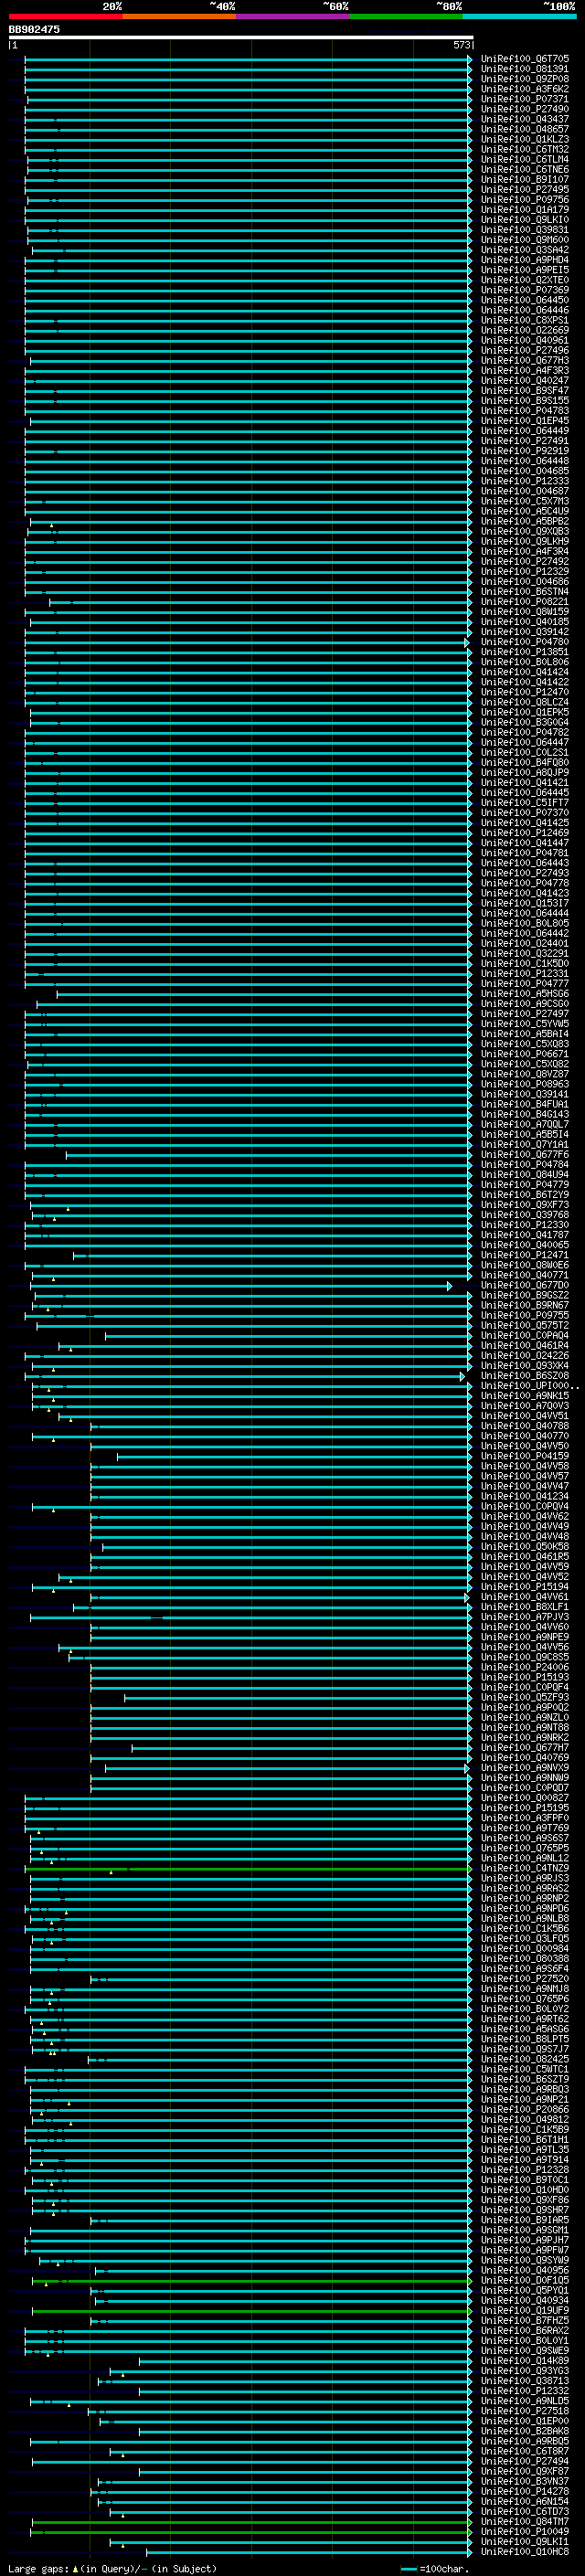585x2576 pixels.
Task: Select label UniRef100_Q677D0
Action: [525, 1285]
